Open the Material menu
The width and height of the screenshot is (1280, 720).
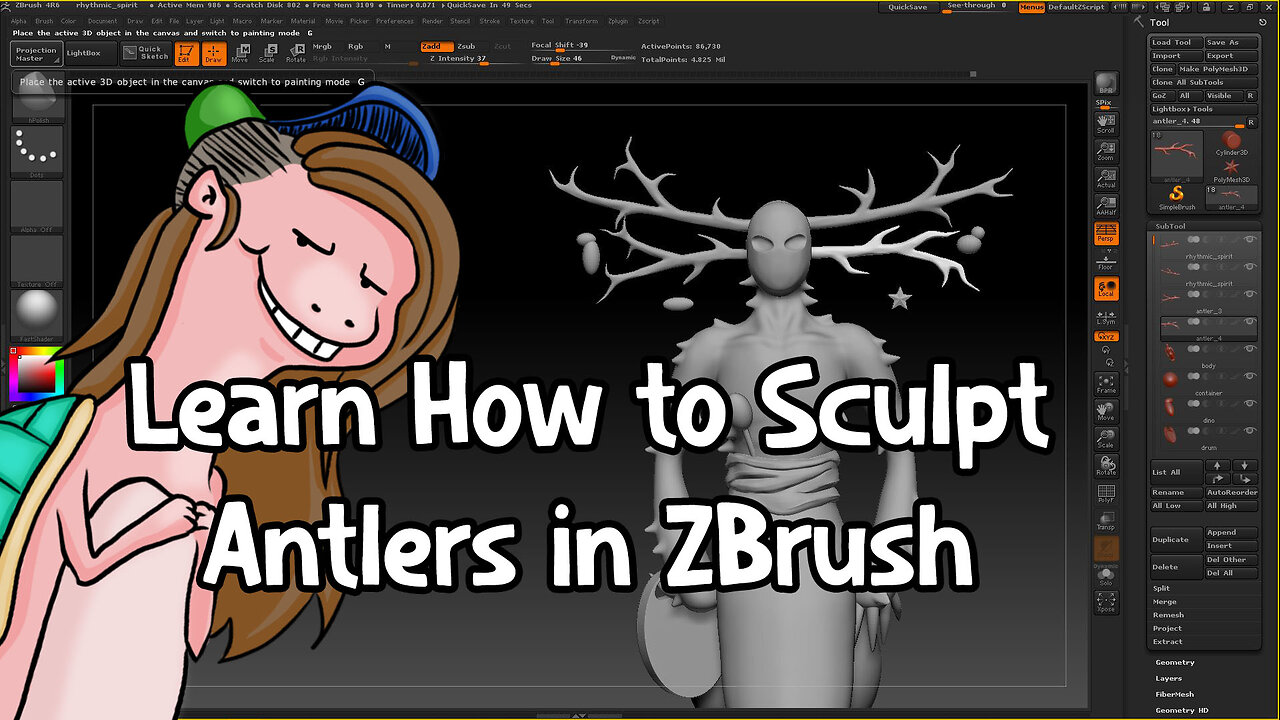point(303,21)
